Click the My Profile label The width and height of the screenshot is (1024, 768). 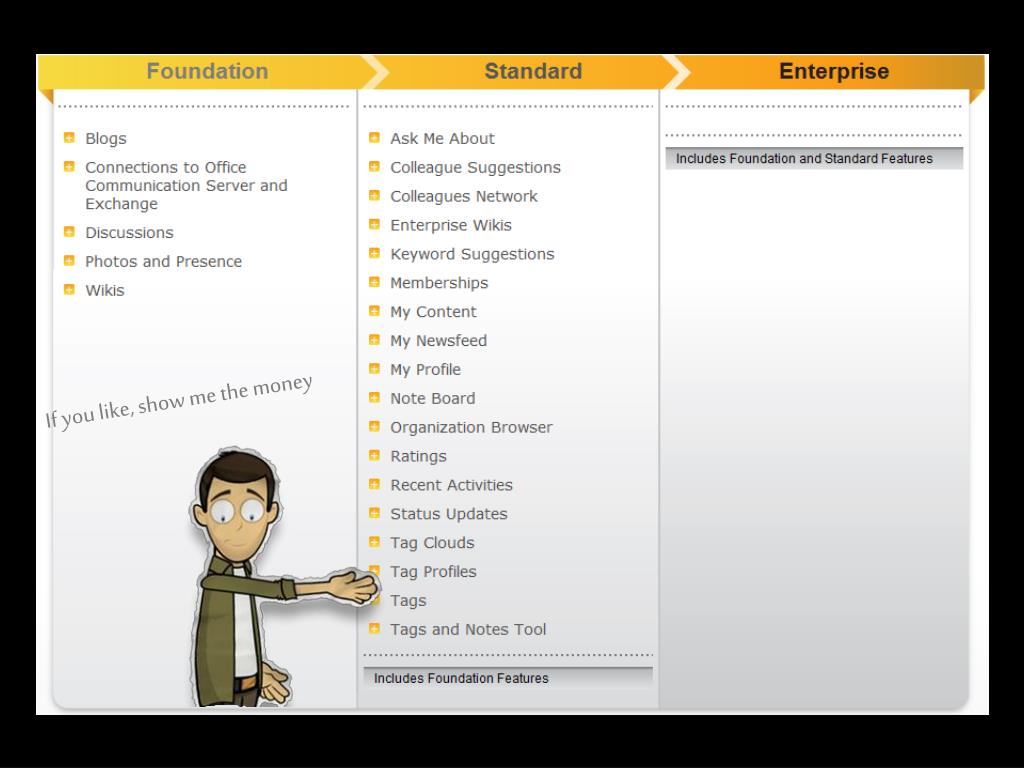(425, 370)
